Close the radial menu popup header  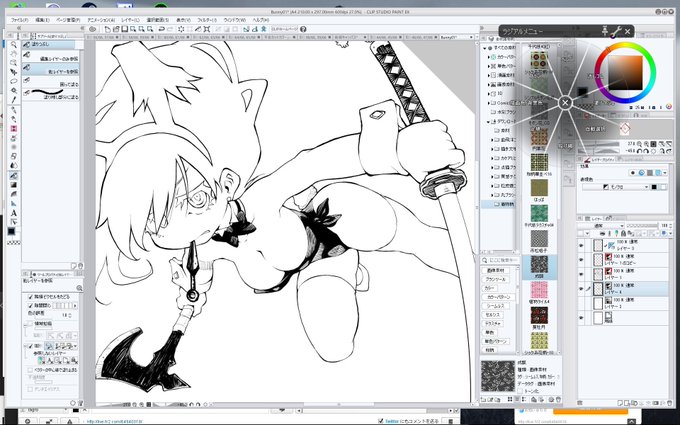point(628,31)
